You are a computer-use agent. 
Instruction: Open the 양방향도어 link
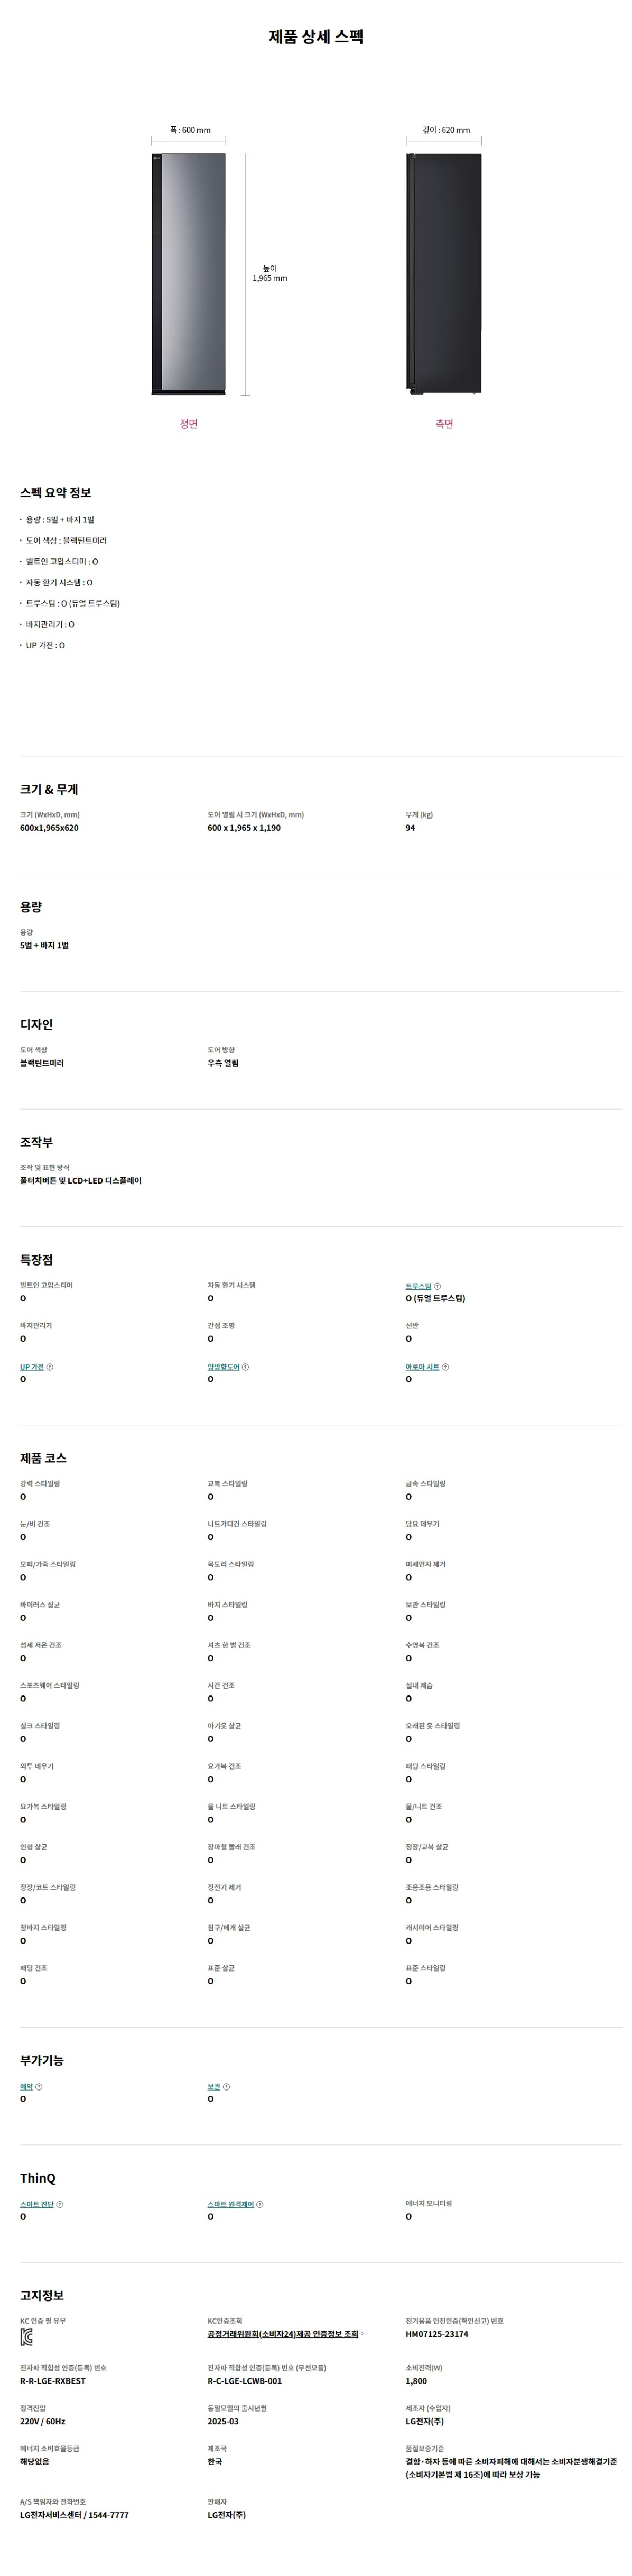[223, 1367]
